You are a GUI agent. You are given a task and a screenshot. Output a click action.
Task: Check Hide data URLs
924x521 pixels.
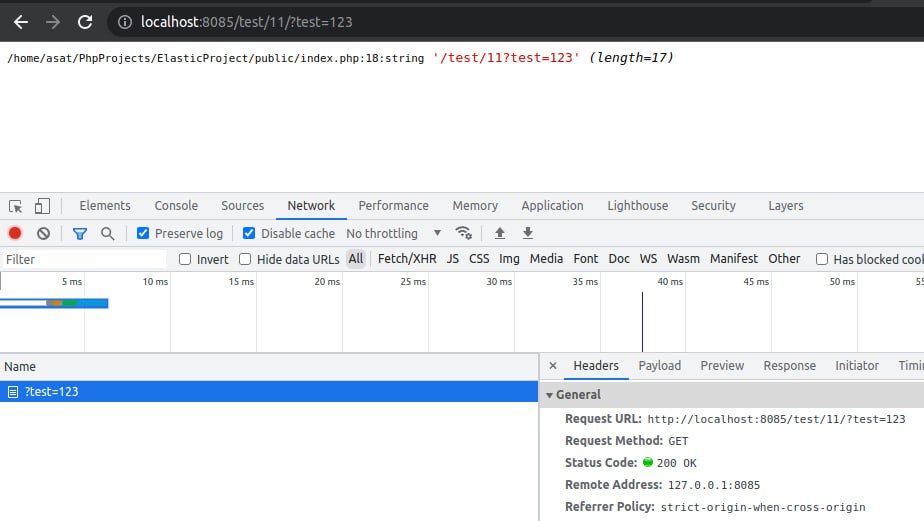click(x=245, y=259)
